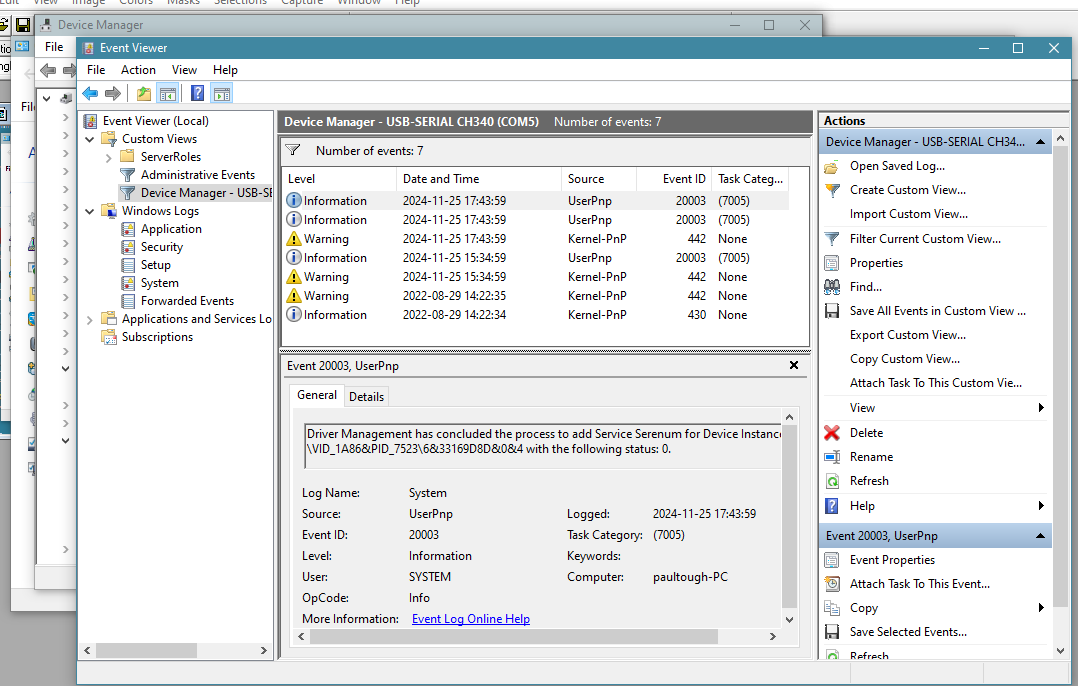Click Import Custom View action
This screenshot has width=1078, height=686.
[x=909, y=214]
